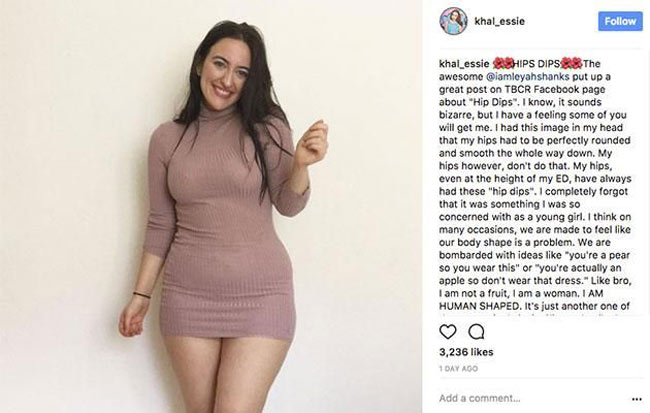
Task: Follow khal_essie with the blue Follow button
Action: click(x=620, y=21)
